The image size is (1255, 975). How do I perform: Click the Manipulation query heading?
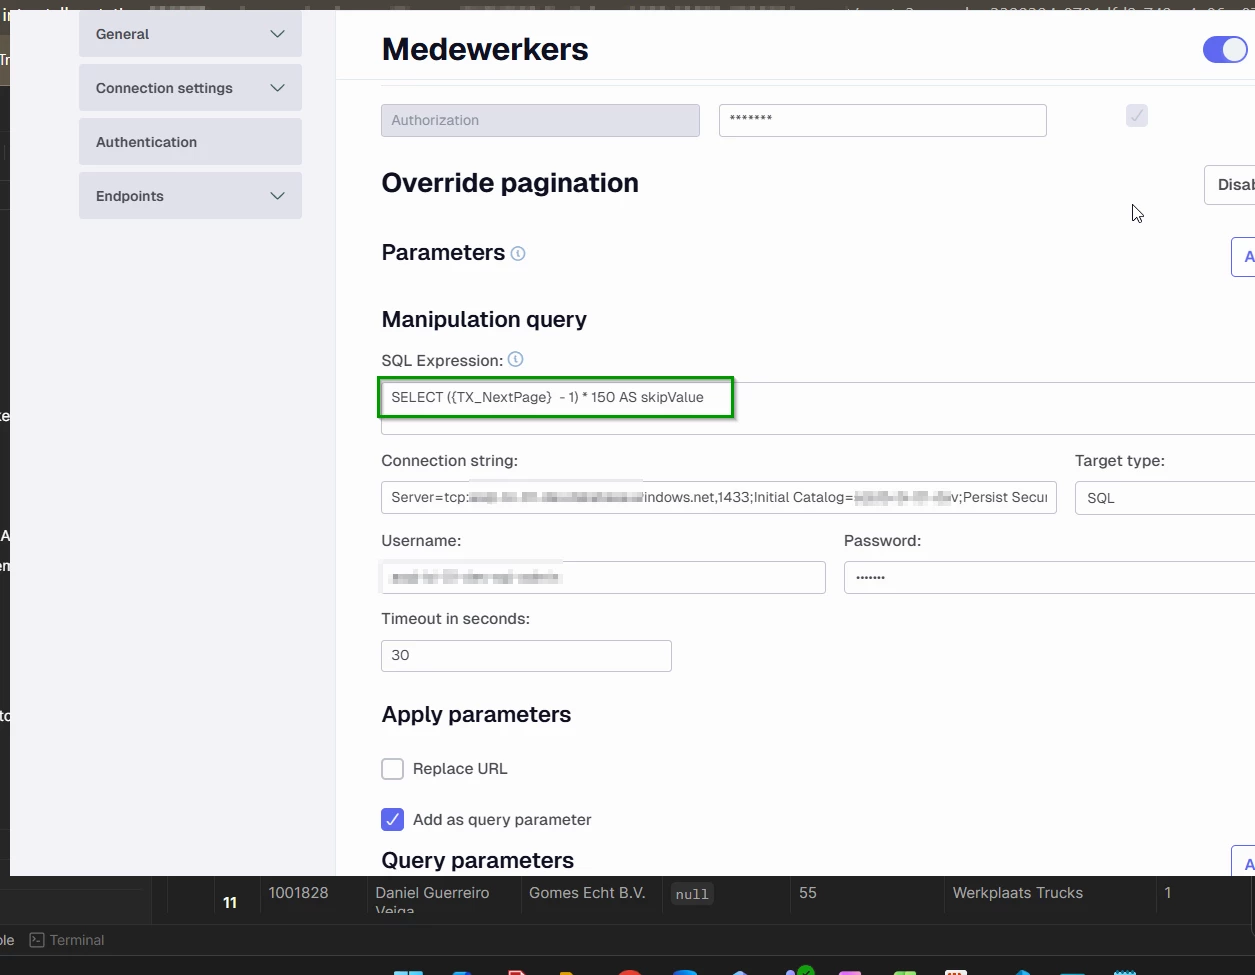(x=484, y=320)
